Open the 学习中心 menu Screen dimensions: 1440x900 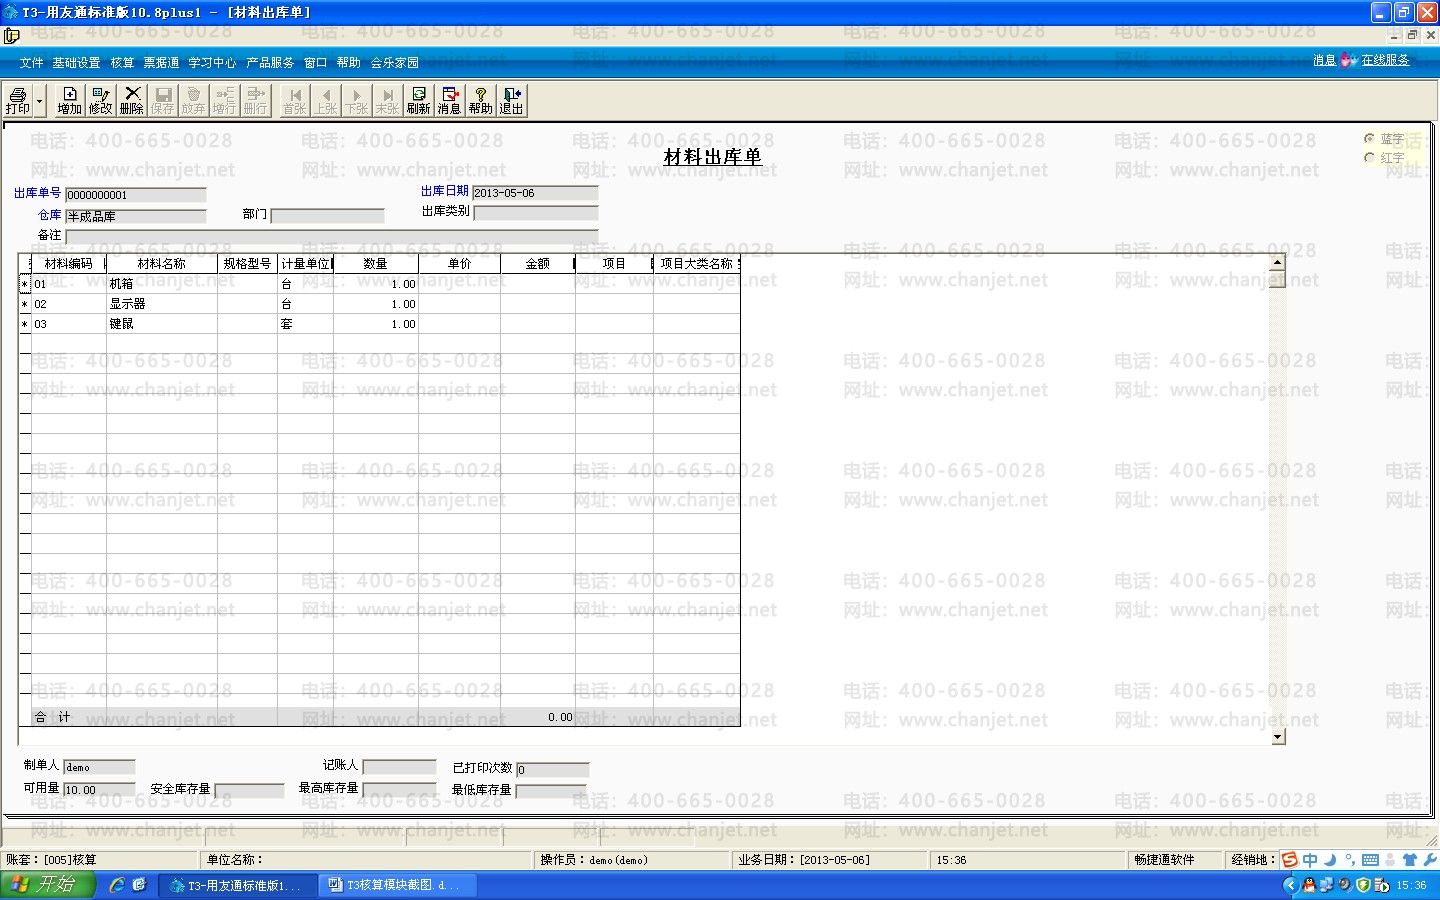click(x=212, y=63)
